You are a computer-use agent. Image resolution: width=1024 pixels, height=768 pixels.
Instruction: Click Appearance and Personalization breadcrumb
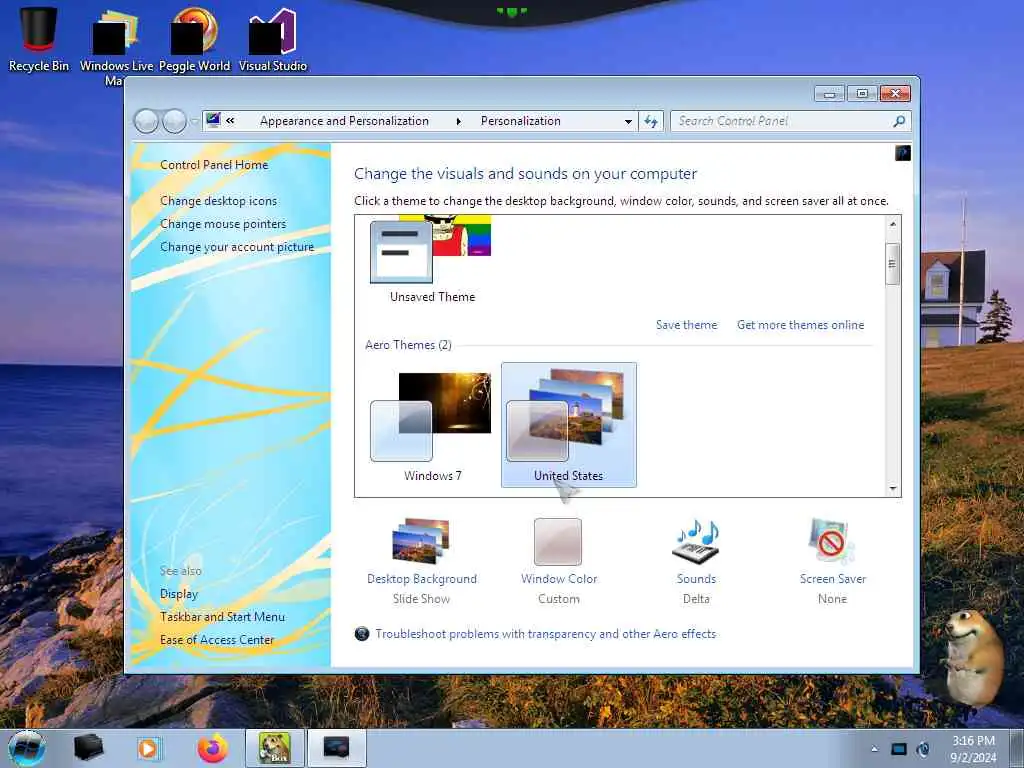tap(344, 121)
